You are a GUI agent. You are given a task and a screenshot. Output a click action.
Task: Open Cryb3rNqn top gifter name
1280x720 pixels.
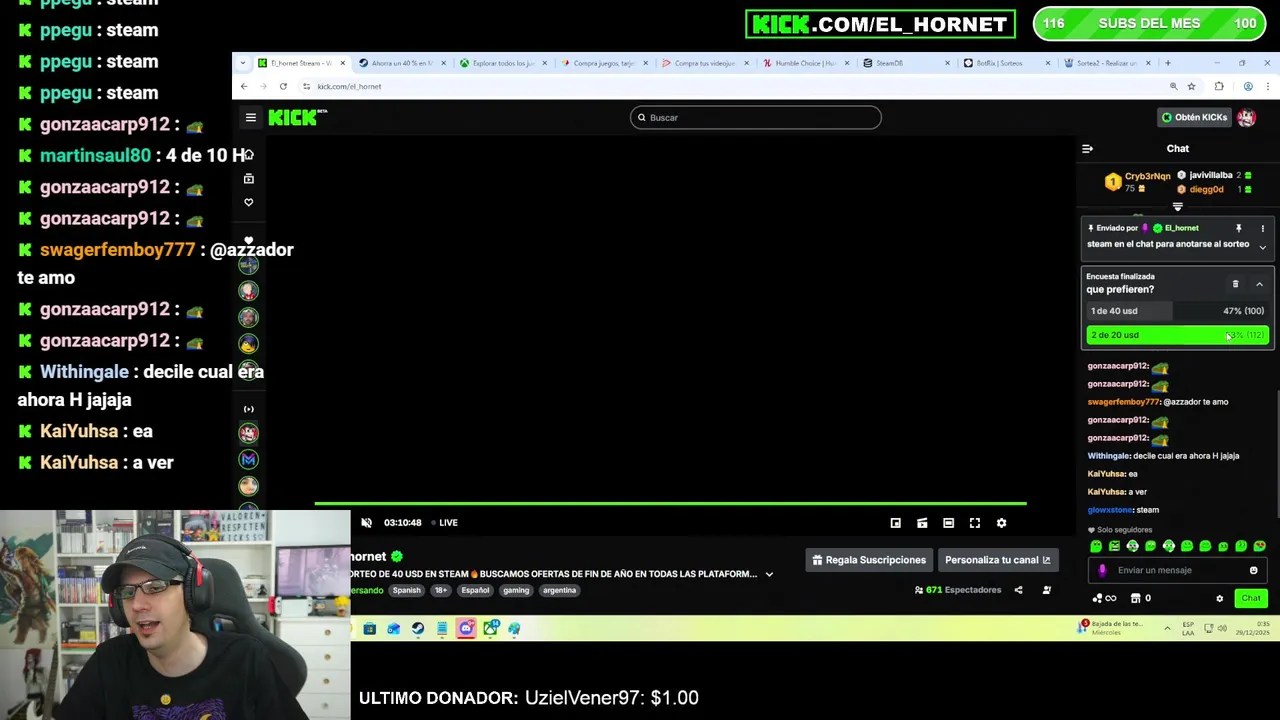coord(1147,176)
